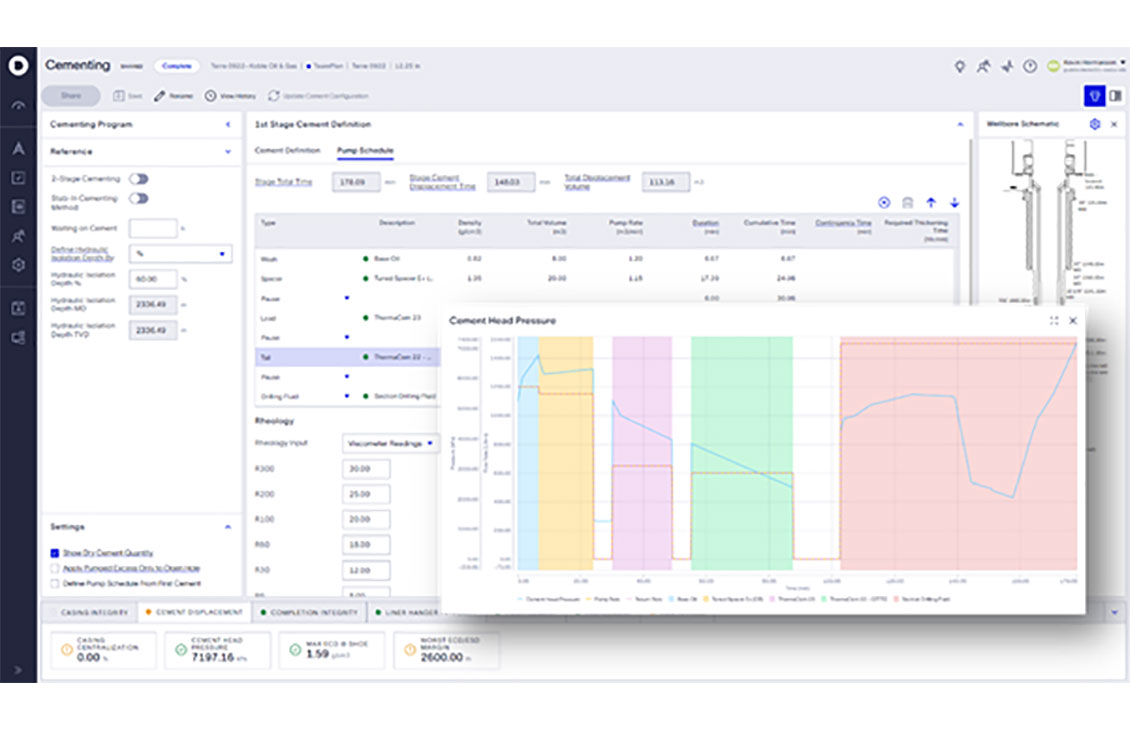The image size is (1130, 730).
Task: Click the blue shield icon at top right
Action: [x=1094, y=96]
